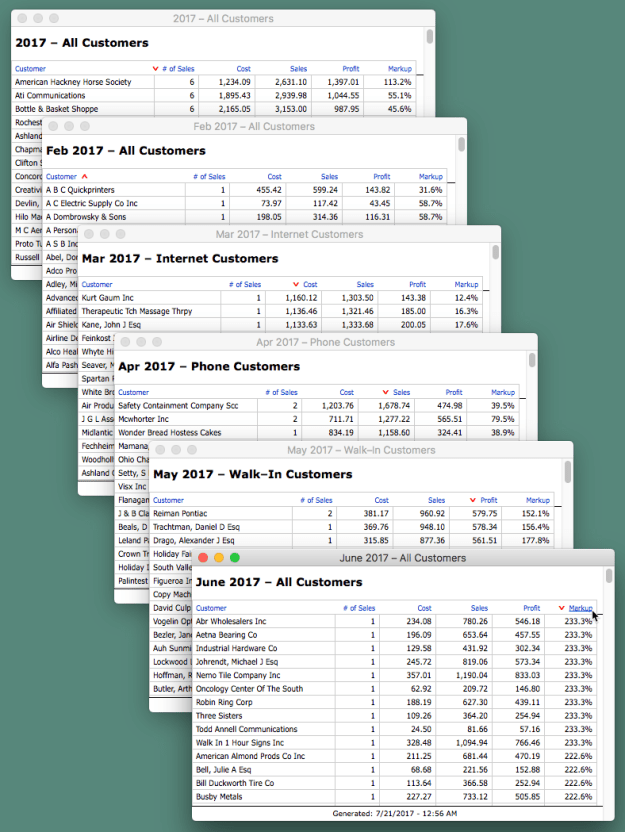This screenshot has width=625, height=832.
Task: Sort June 2017 report by Profit header
Action: click(x=532, y=608)
